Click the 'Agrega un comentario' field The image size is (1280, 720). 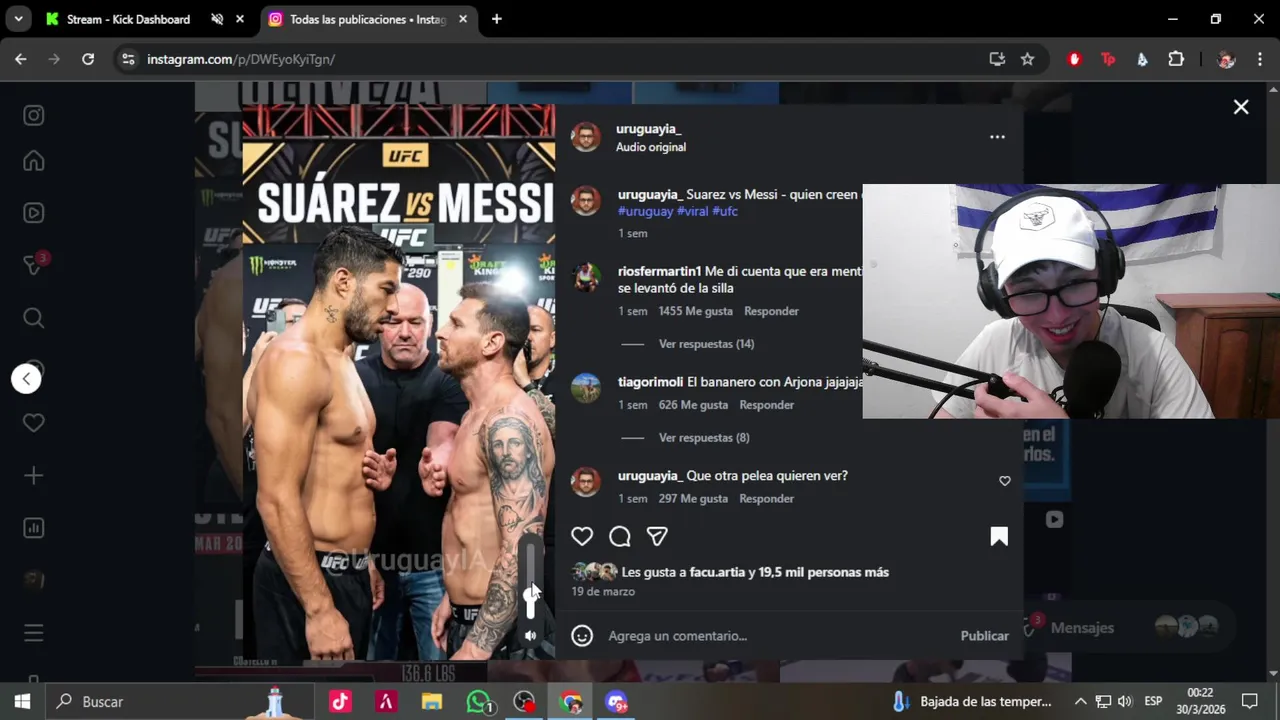click(778, 636)
